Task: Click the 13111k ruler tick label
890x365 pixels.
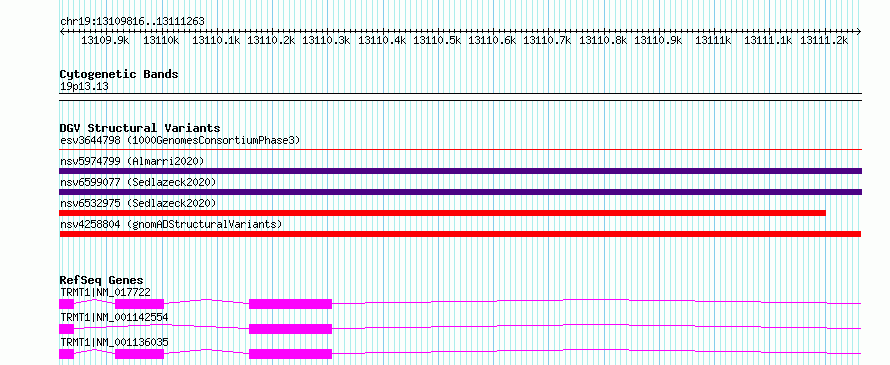Action: [x=713, y=40]
